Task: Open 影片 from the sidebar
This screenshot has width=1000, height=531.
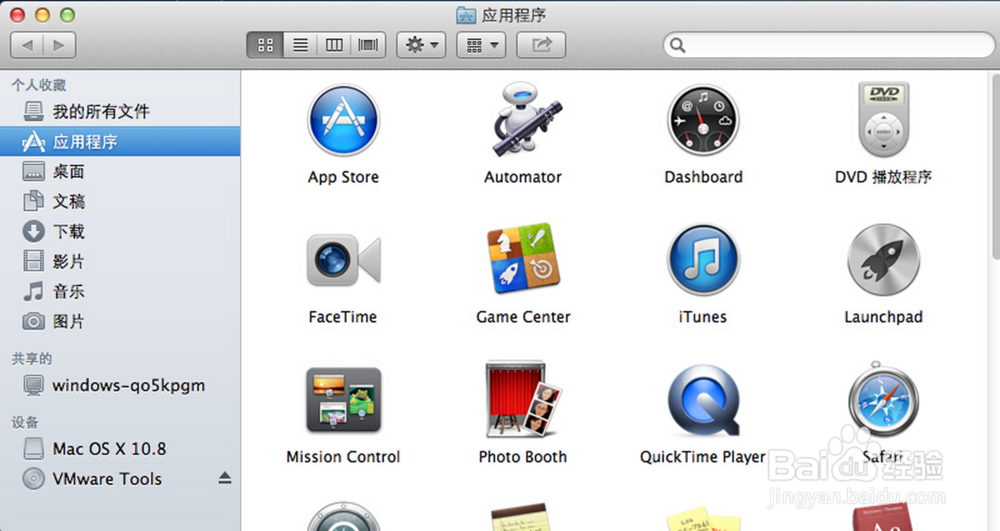Action: coord(120,261)
